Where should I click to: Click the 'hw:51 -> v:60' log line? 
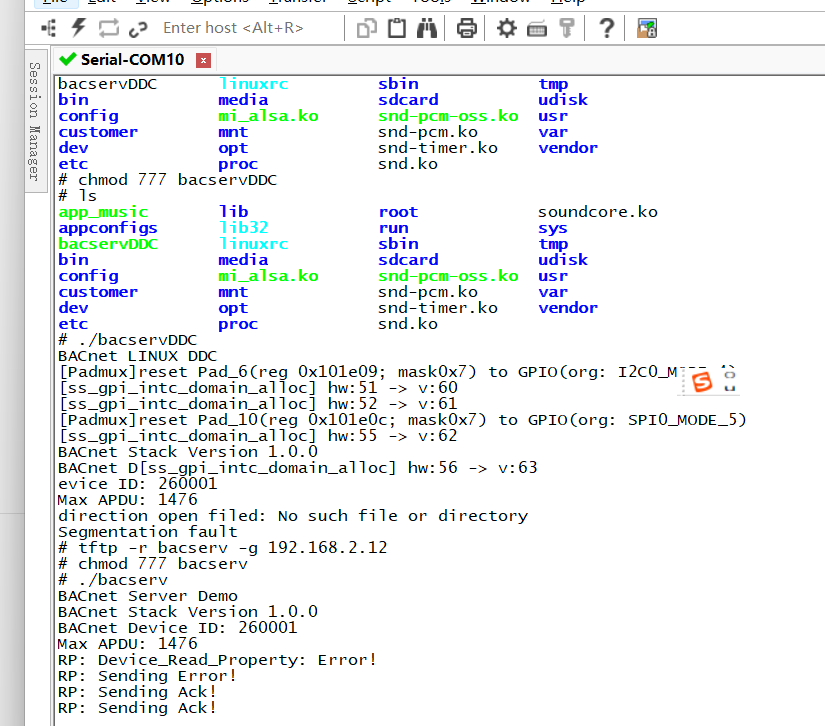pos(258,388)
